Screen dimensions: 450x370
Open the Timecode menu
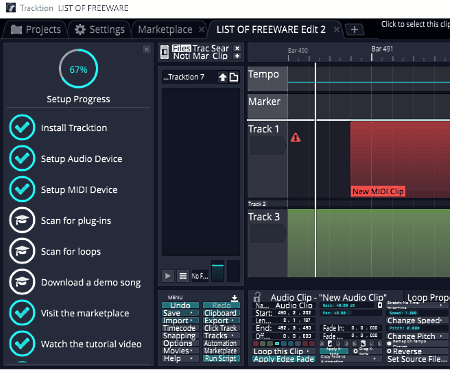[180, 328]
